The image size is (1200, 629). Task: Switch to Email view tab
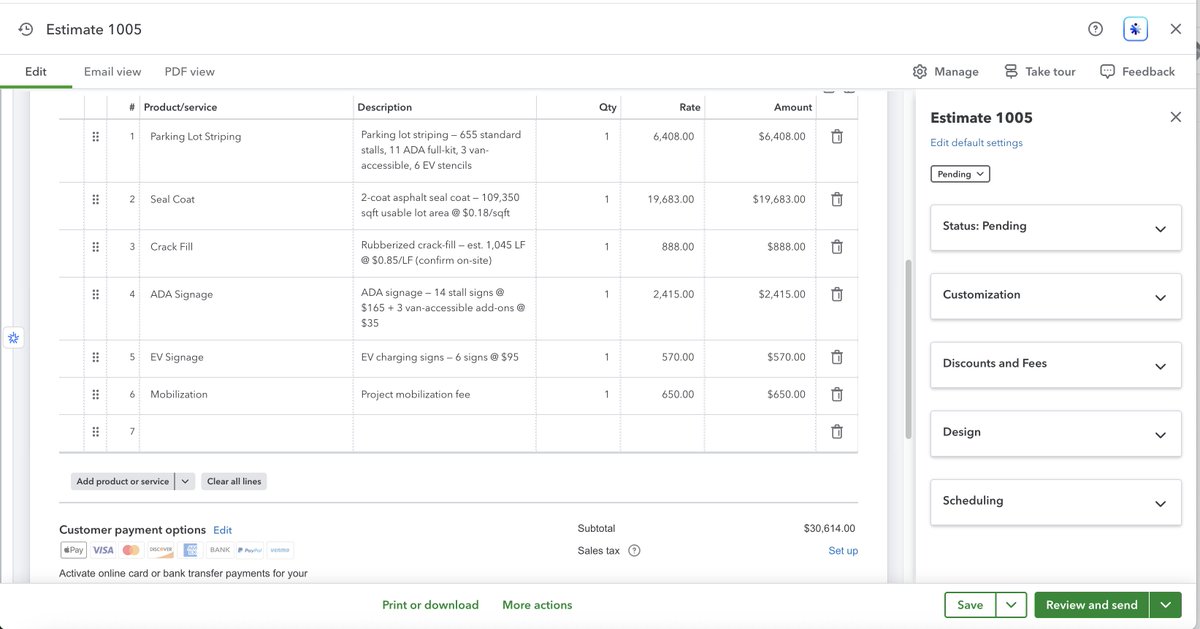(x=112, y=72)
